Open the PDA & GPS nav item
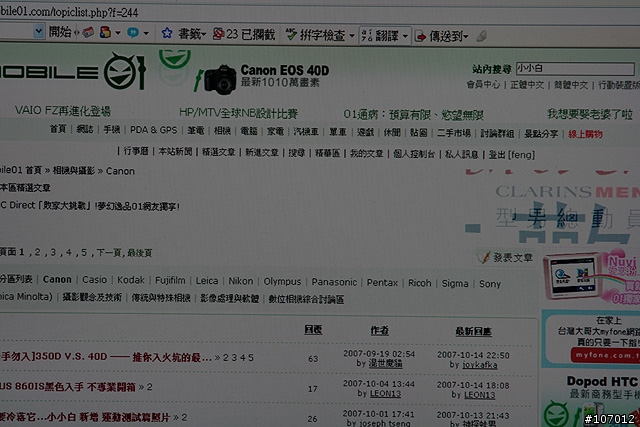640x427 pixels. pyautogui.click(x=153, y=130)
